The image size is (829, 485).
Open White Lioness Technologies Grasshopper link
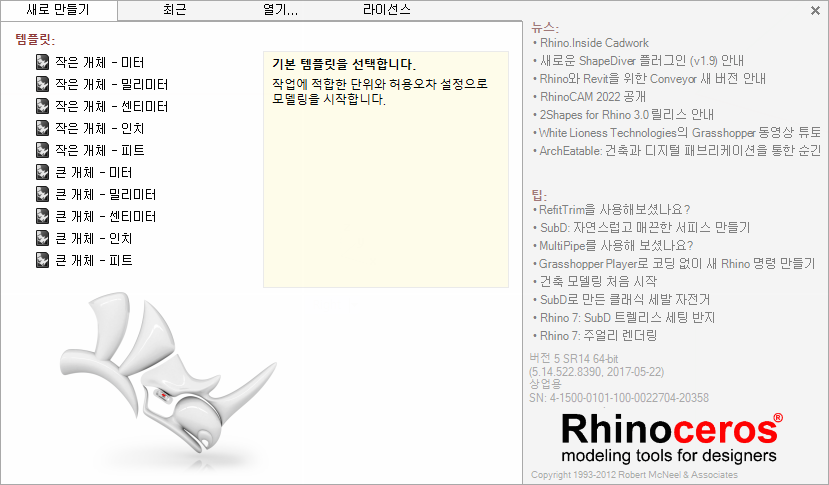click(680, 133)
